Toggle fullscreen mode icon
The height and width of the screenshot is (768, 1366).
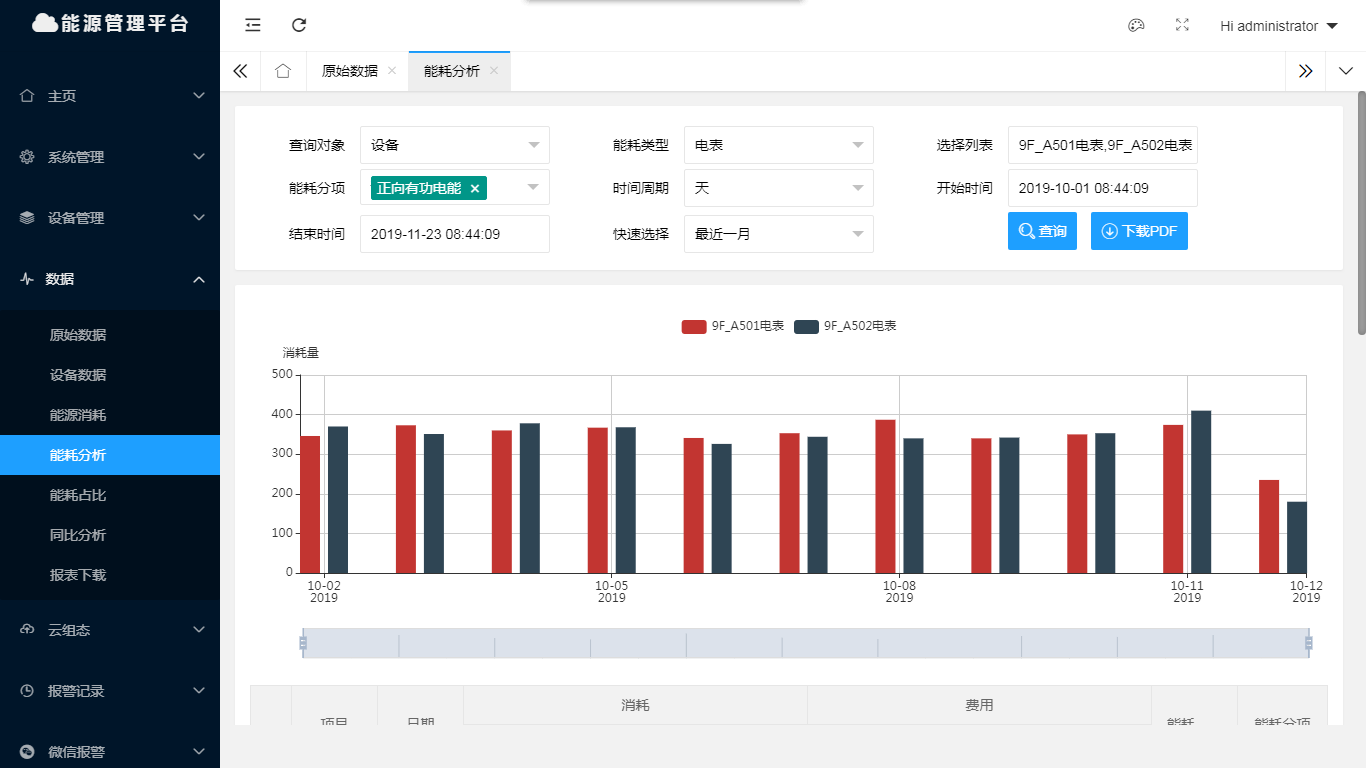point(1182,26)
